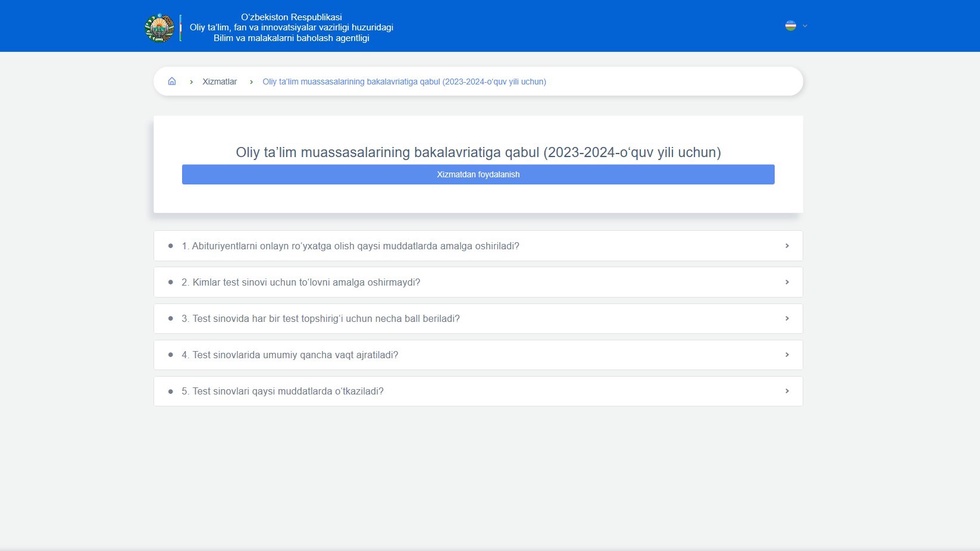Open the language selector dropdown arrow

point(804,26)
